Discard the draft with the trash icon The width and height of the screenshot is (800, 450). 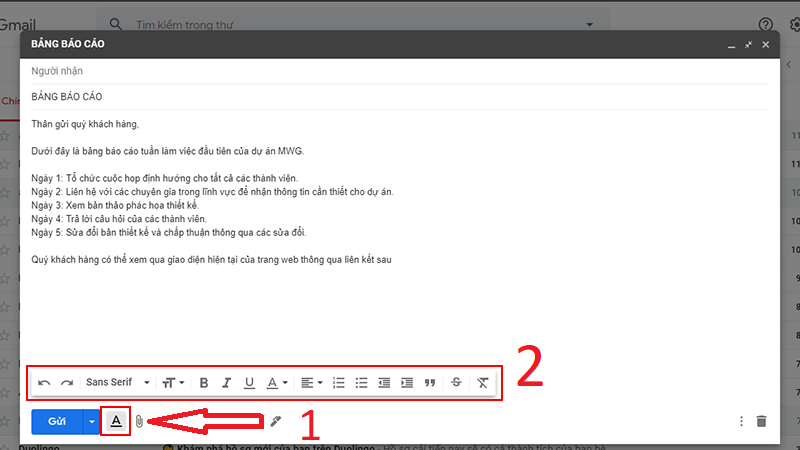(x=761, y=421)
